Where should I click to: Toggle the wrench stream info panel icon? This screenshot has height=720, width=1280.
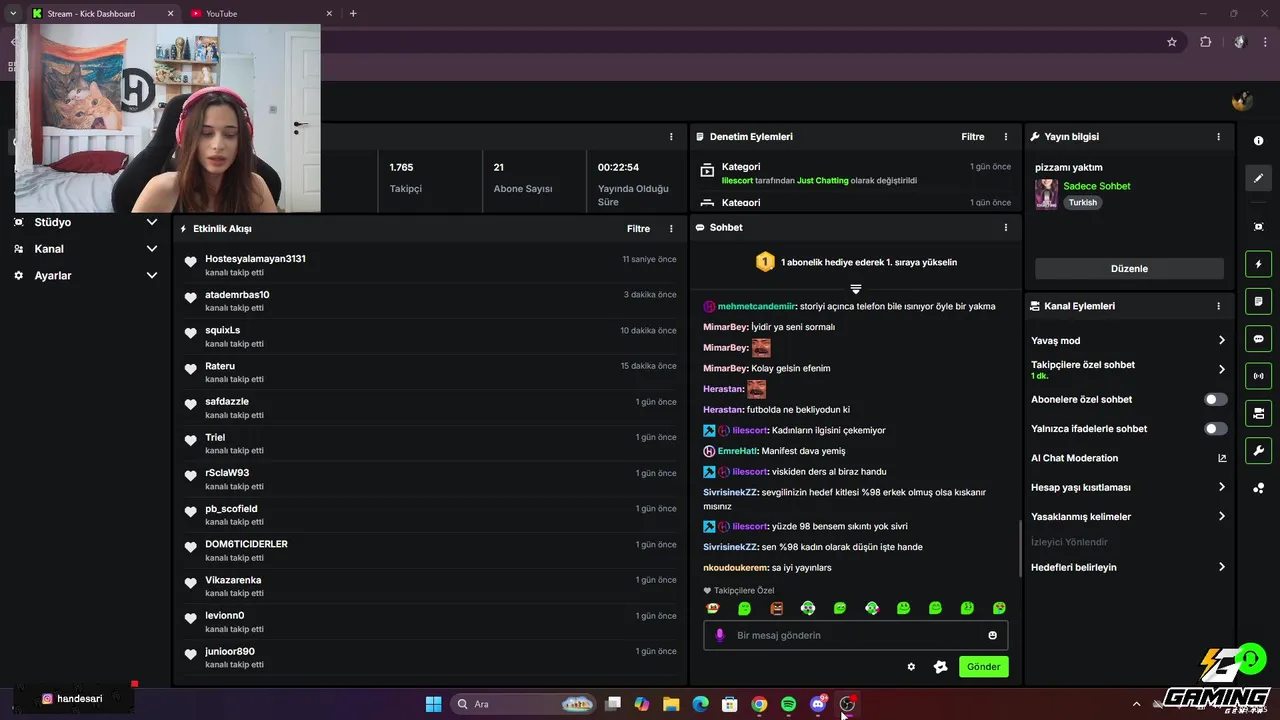(1258, 450)
